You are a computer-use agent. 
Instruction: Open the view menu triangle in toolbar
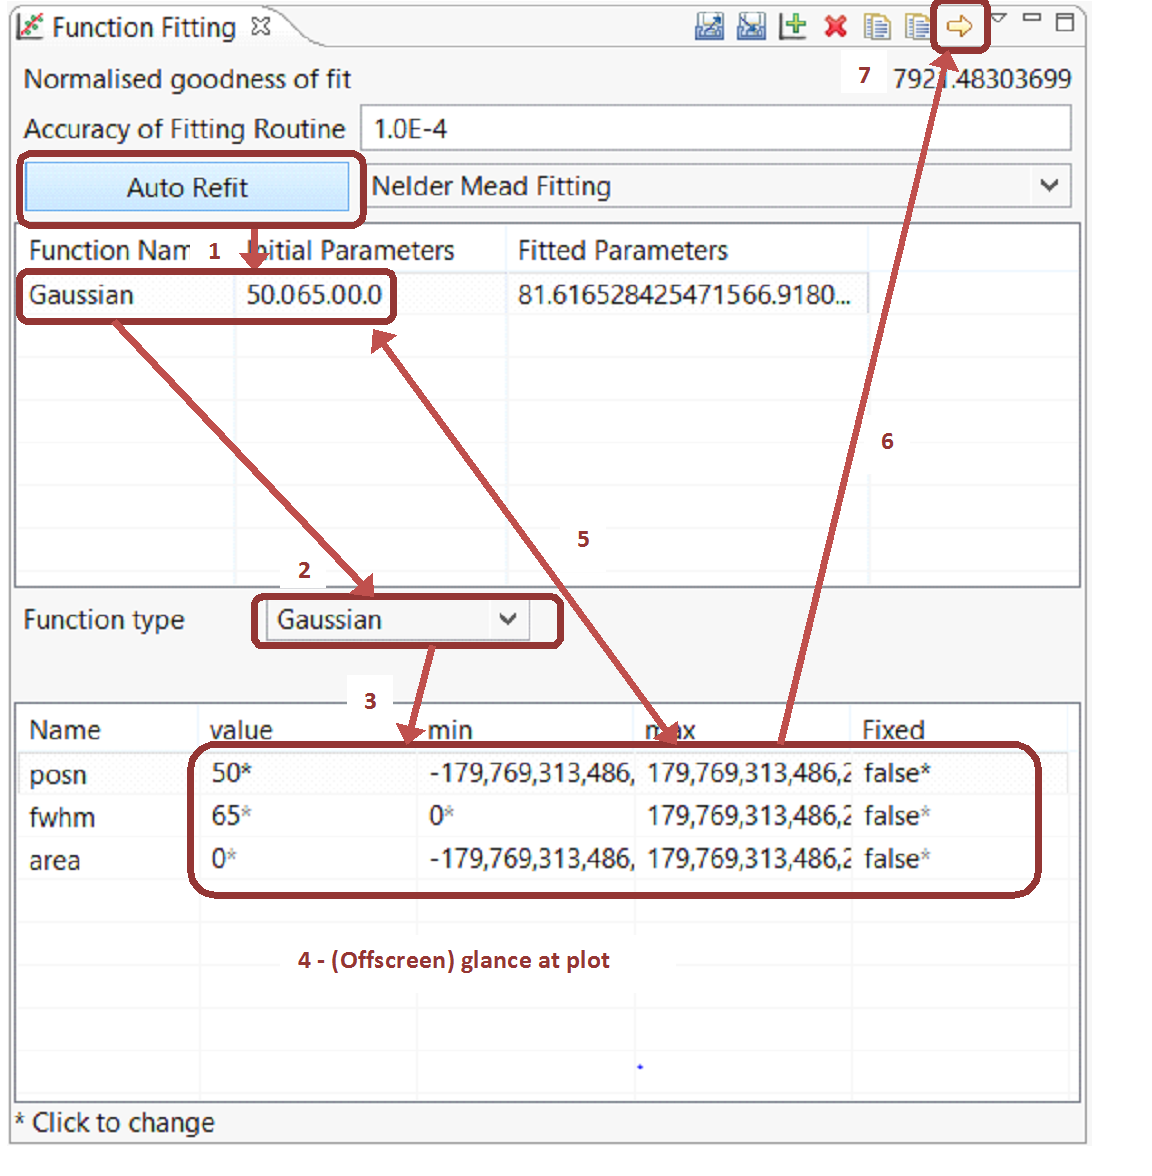pos(999,19)
